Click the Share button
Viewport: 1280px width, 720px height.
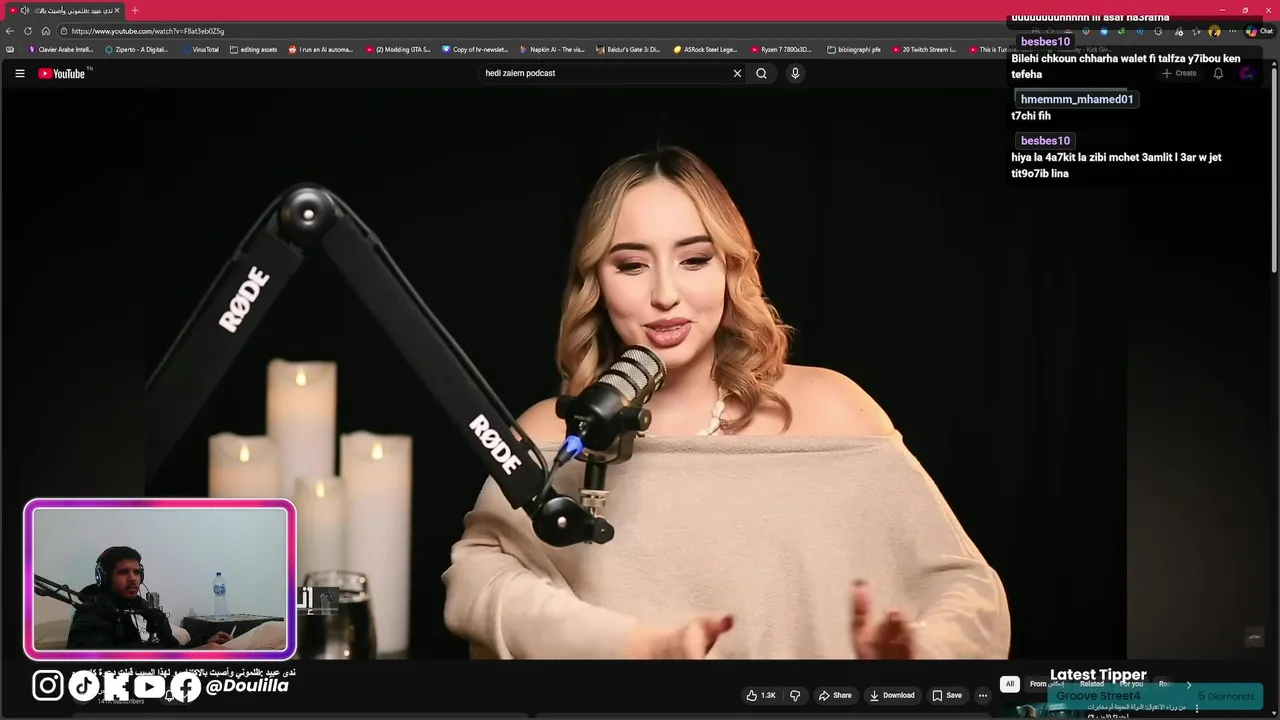coord(835,695)
